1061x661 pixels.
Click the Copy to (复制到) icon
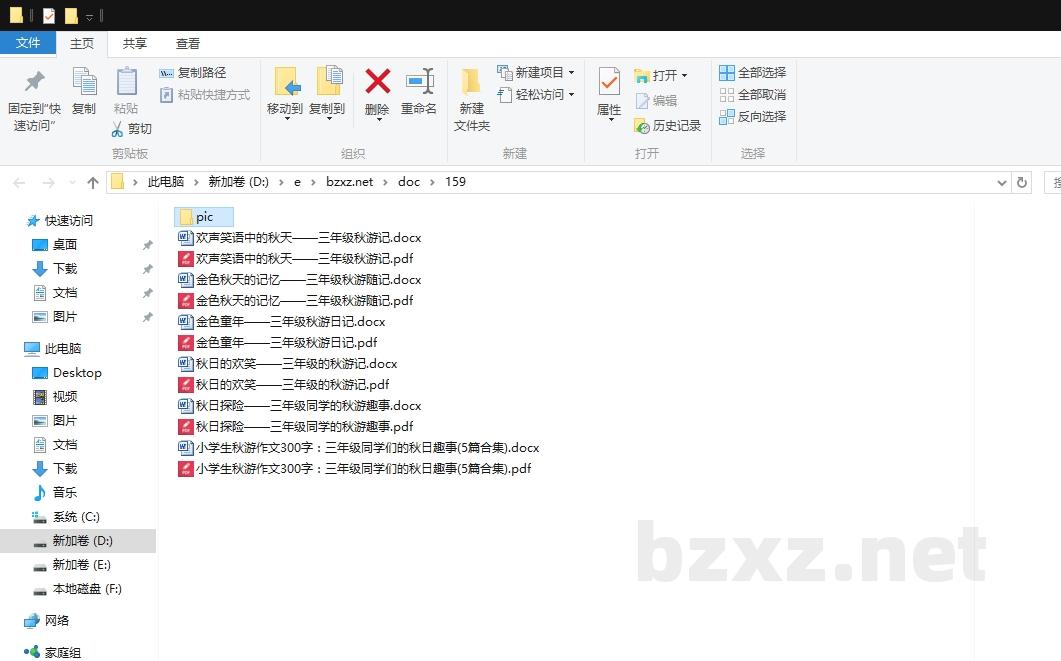(327, 83)
